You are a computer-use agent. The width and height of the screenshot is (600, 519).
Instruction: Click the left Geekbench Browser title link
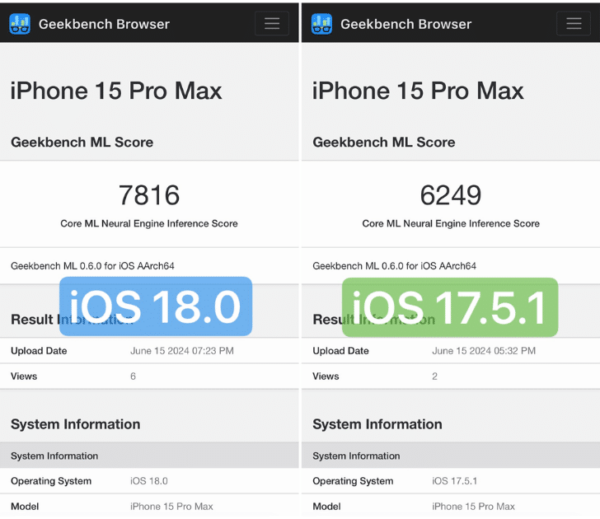click(x=104, y=24)
